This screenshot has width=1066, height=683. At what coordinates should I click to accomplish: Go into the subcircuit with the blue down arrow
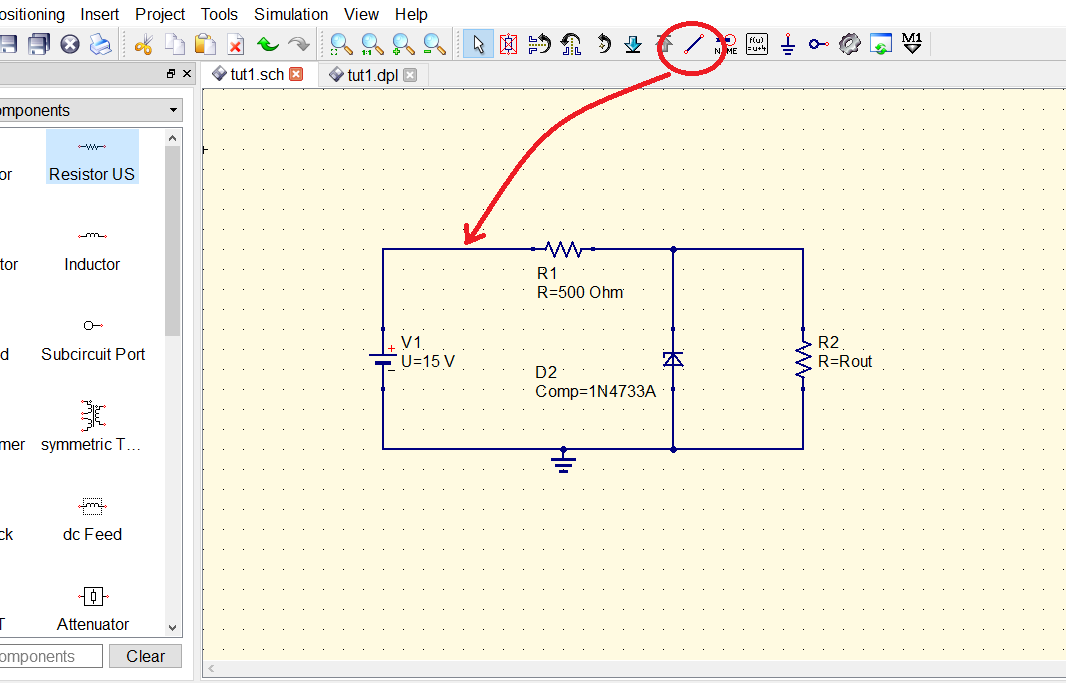click(x=633, y=45)
